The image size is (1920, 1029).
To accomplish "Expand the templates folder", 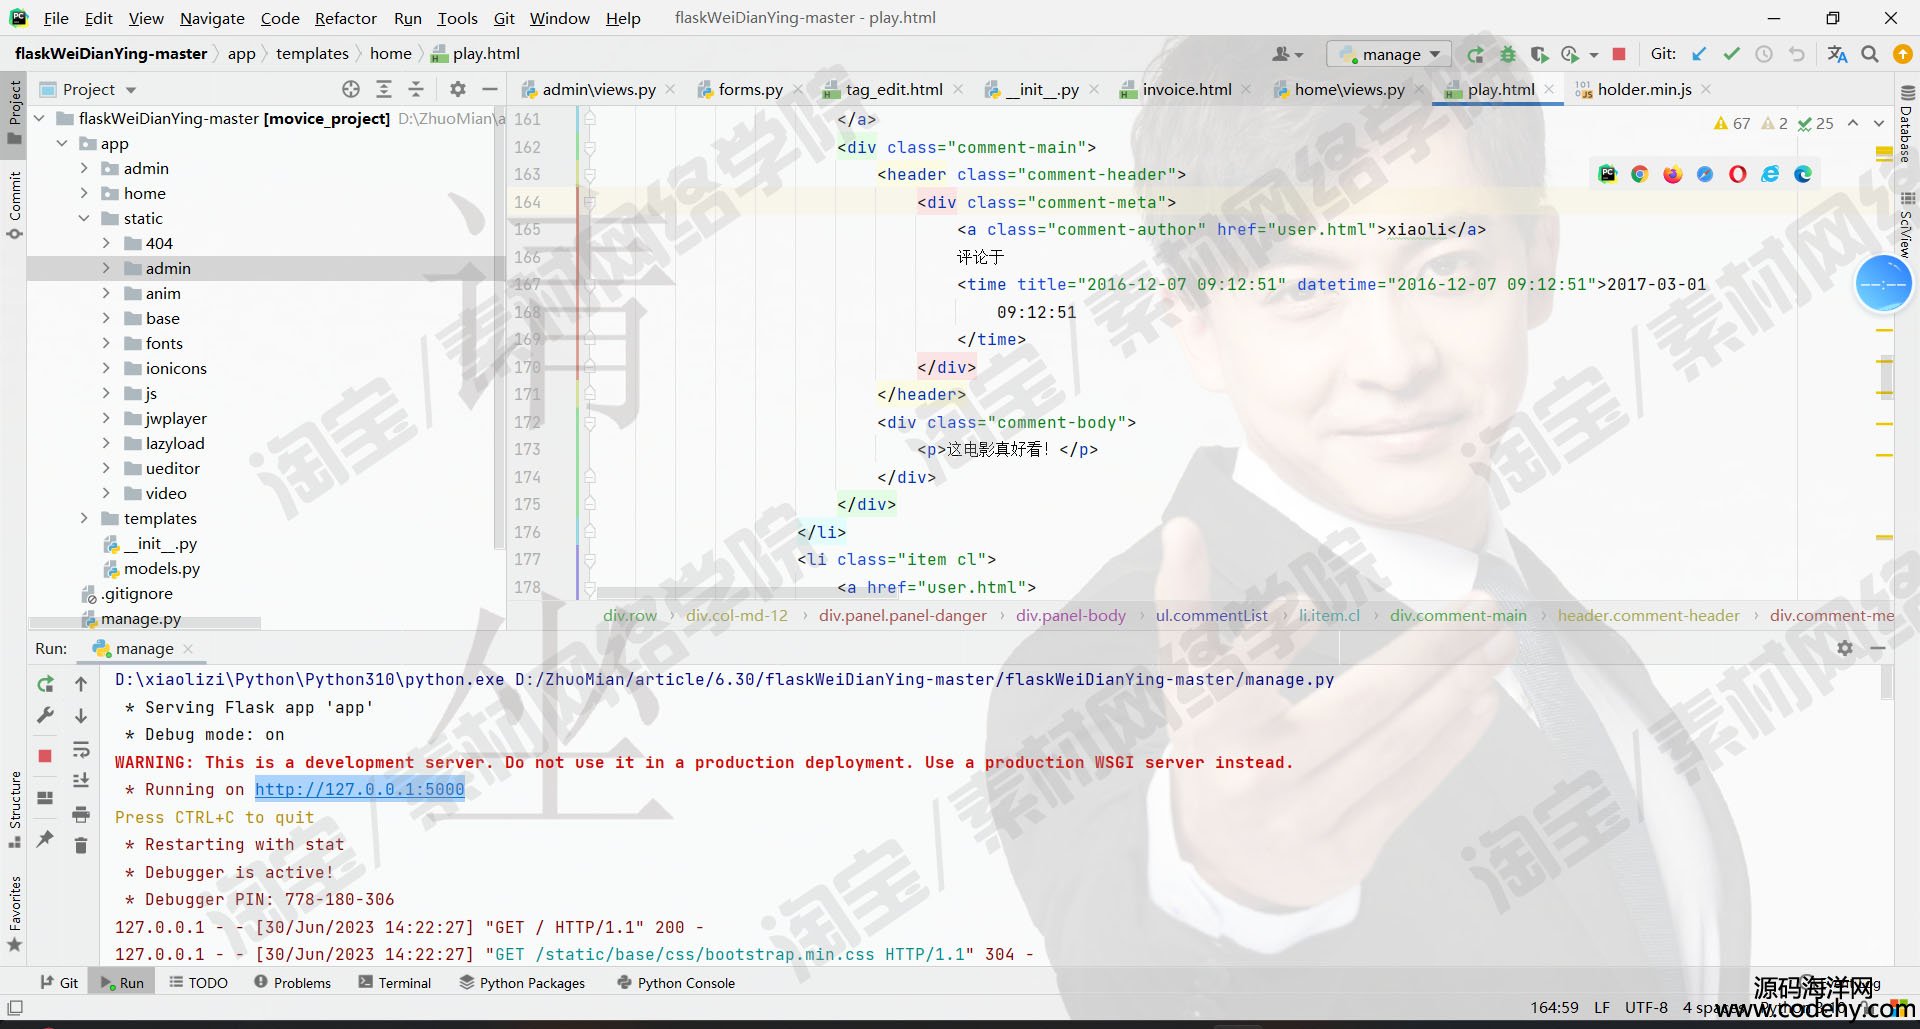I will point(84,519).
